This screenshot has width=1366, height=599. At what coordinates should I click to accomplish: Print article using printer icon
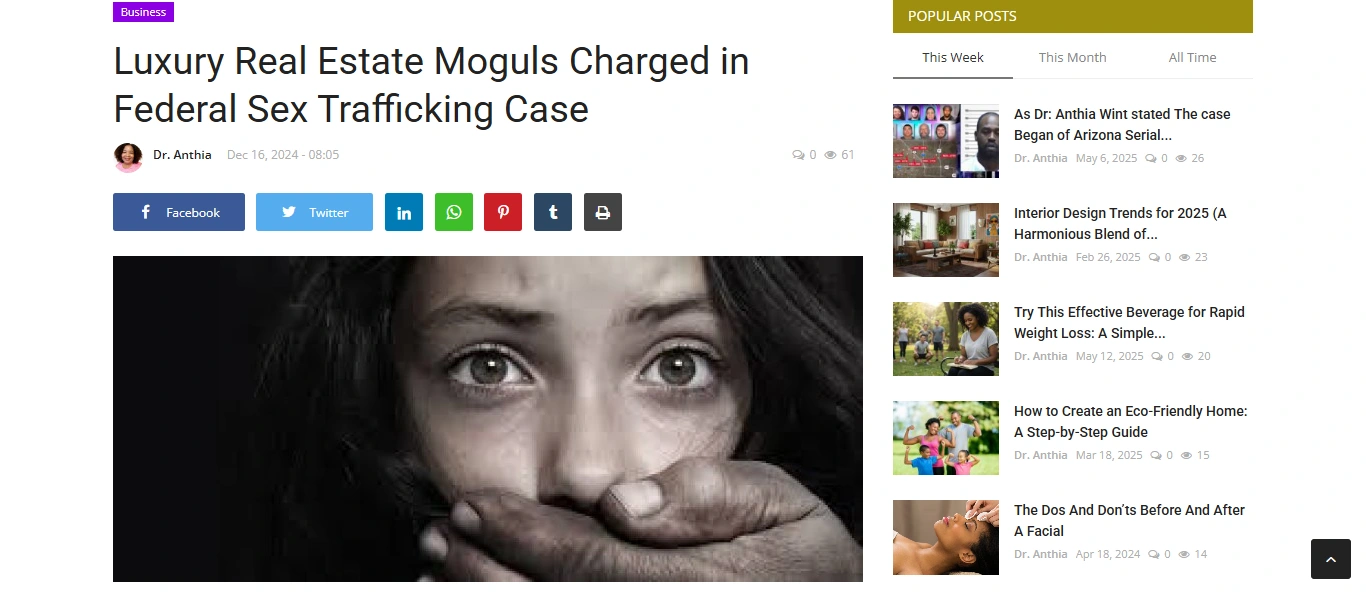603,212
